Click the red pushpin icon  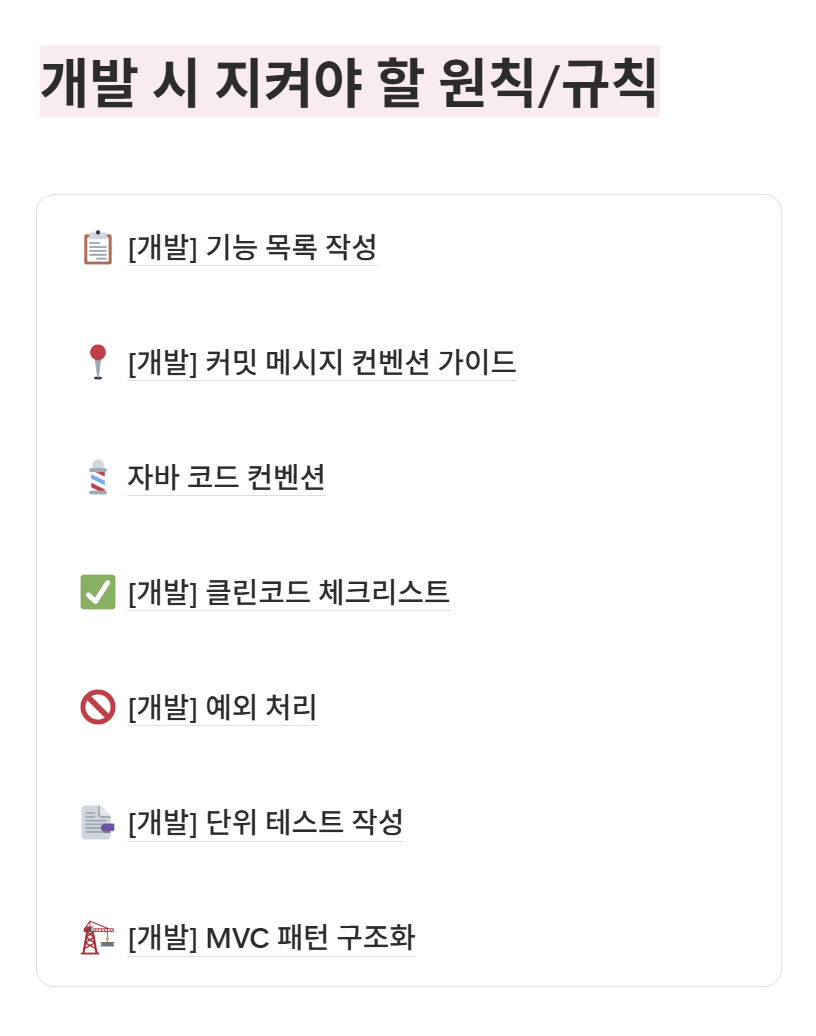98,362
